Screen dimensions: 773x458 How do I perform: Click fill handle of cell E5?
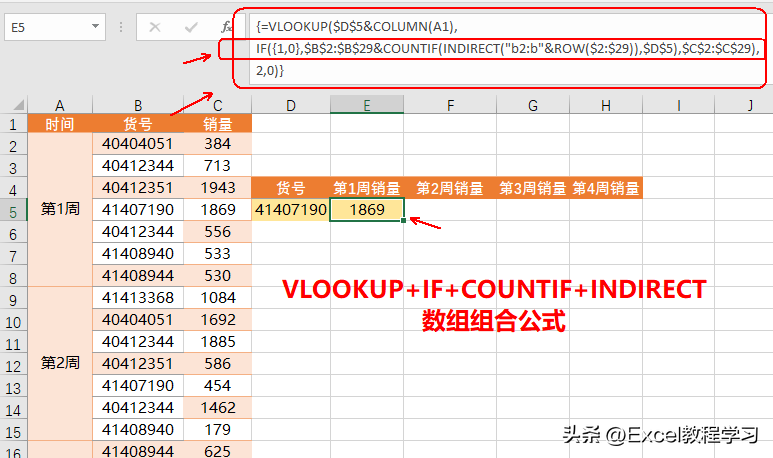point(403,220)
